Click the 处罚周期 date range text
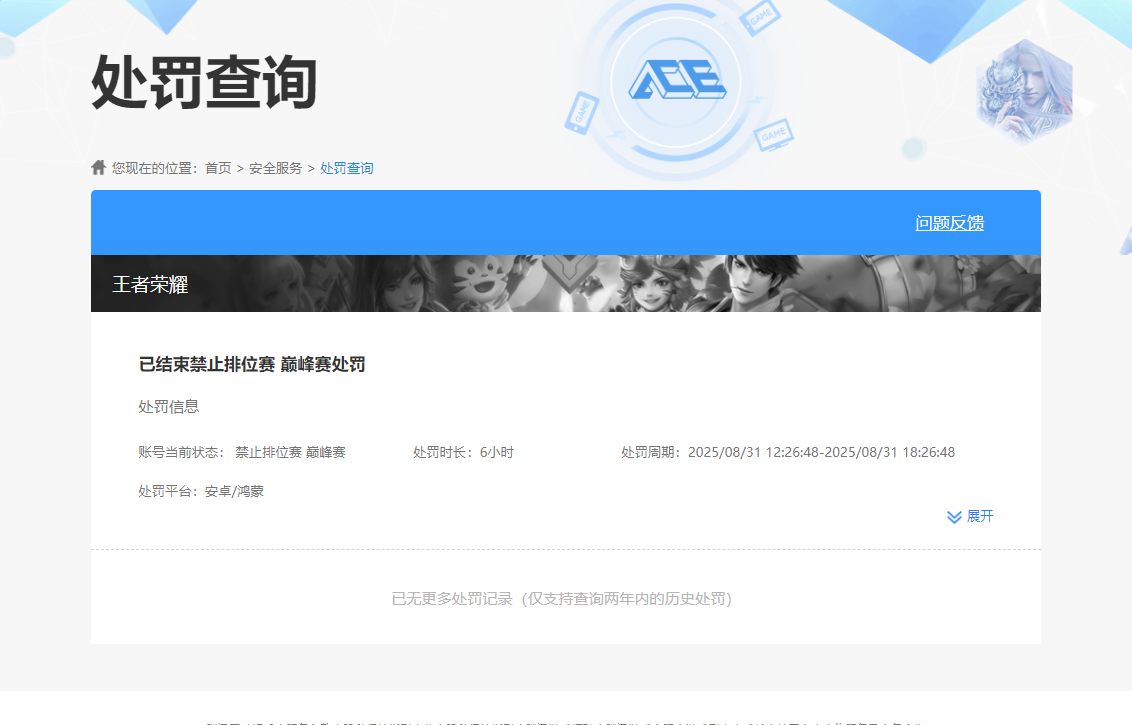The image size is (1132, 725). (x=788, y=451)
